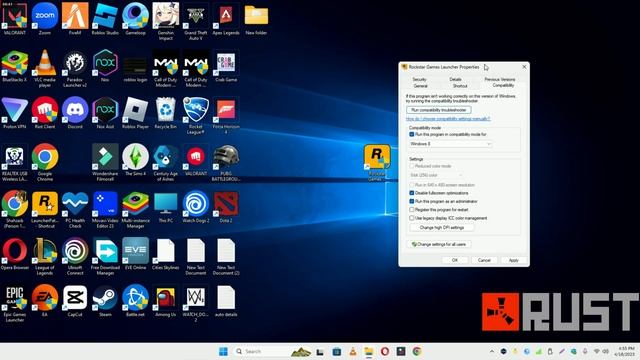Open the Watch Dogs 2 shortcut
The height and width of the screenshot is (360, 640).
coord(196,207)
